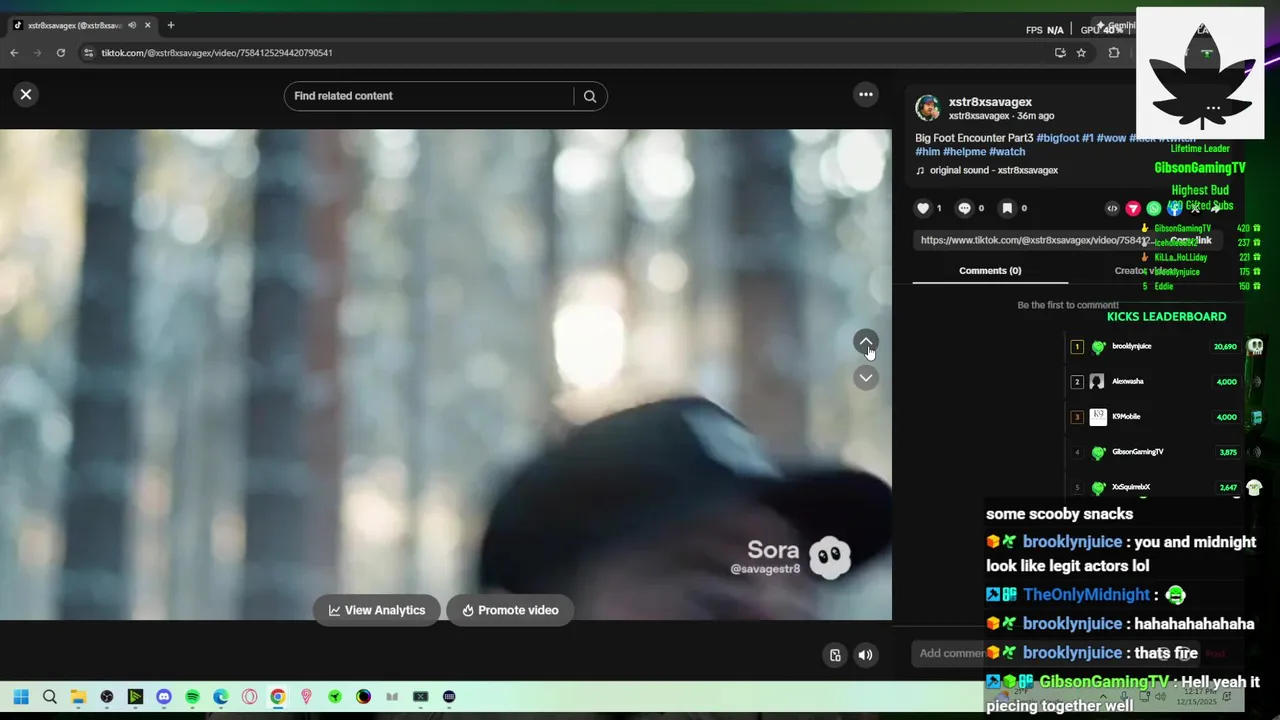Click the #watch hashtag
This screenshot has width=1280, height=720.
point(1007,152)
